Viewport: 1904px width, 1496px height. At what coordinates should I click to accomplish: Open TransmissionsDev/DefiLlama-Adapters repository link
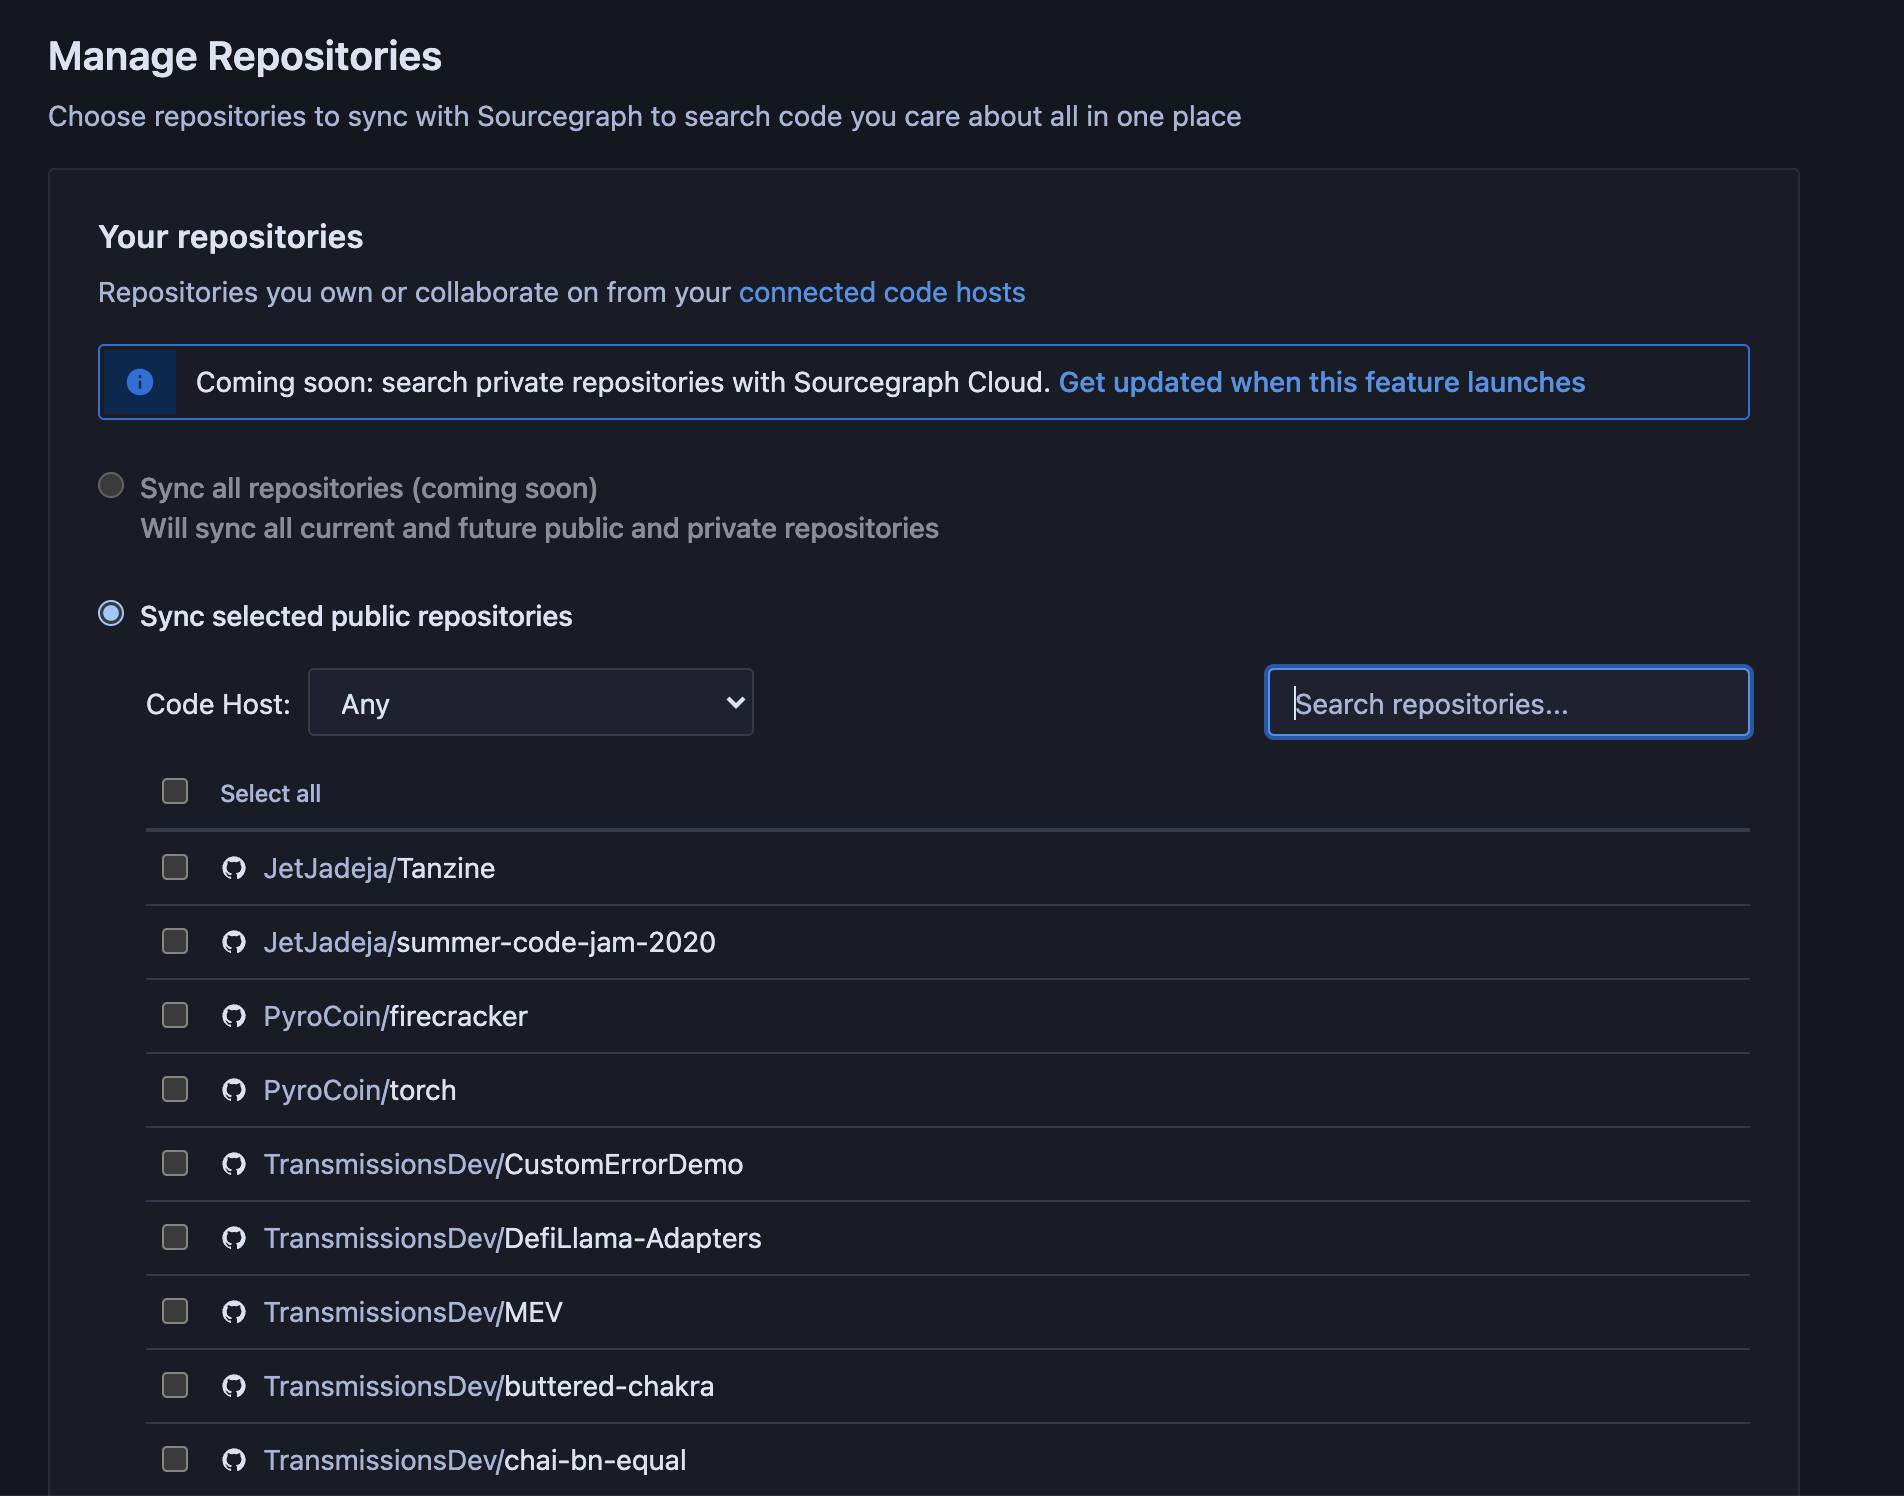coord(513,1238)
